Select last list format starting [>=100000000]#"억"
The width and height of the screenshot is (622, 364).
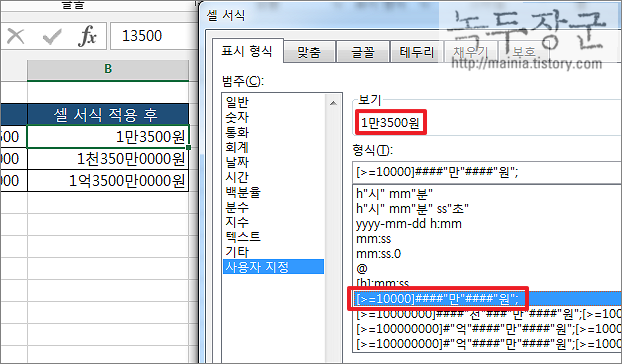click(487, 344)
